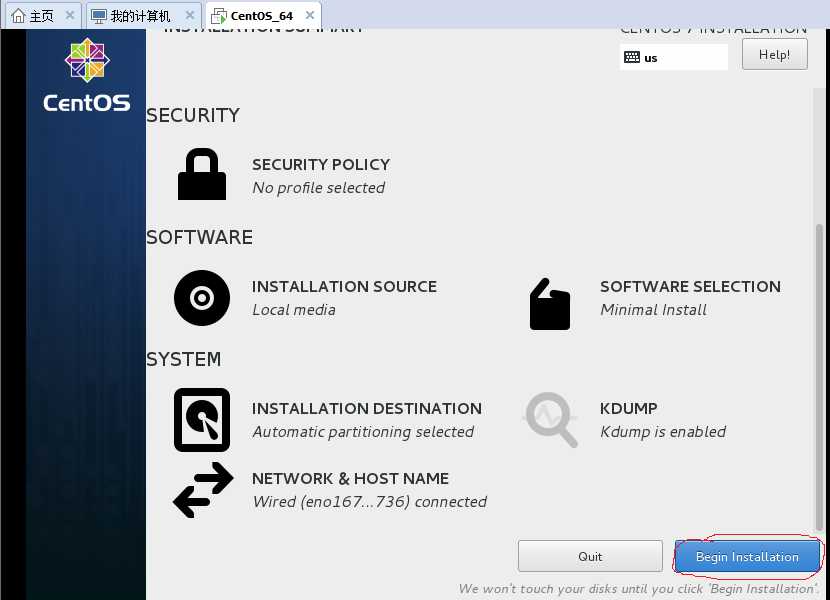The height and width of the screenshot is (600, 830).
Task: Click the CentOS logo in the sidebar
Action: (87, 75)
